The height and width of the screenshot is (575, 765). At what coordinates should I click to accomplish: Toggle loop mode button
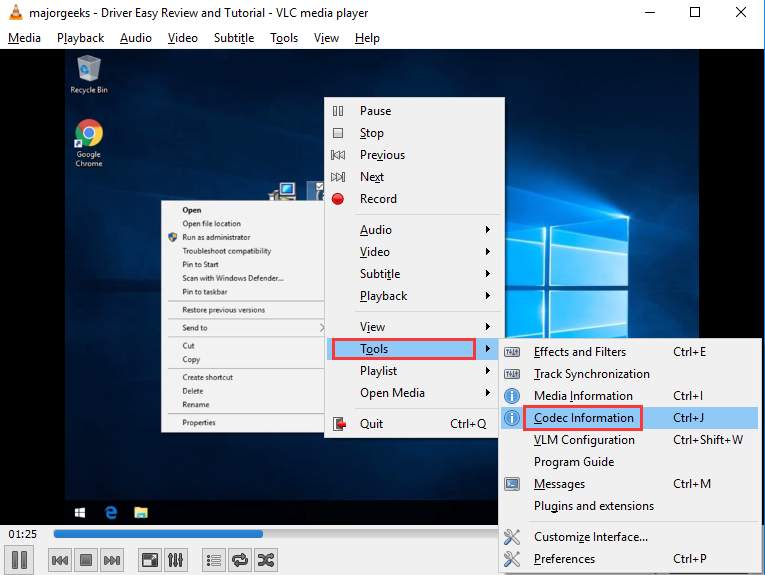(240, 560)
